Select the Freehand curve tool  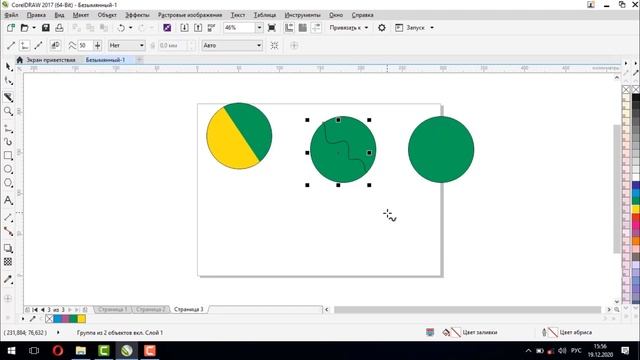(x=8, y=129)
